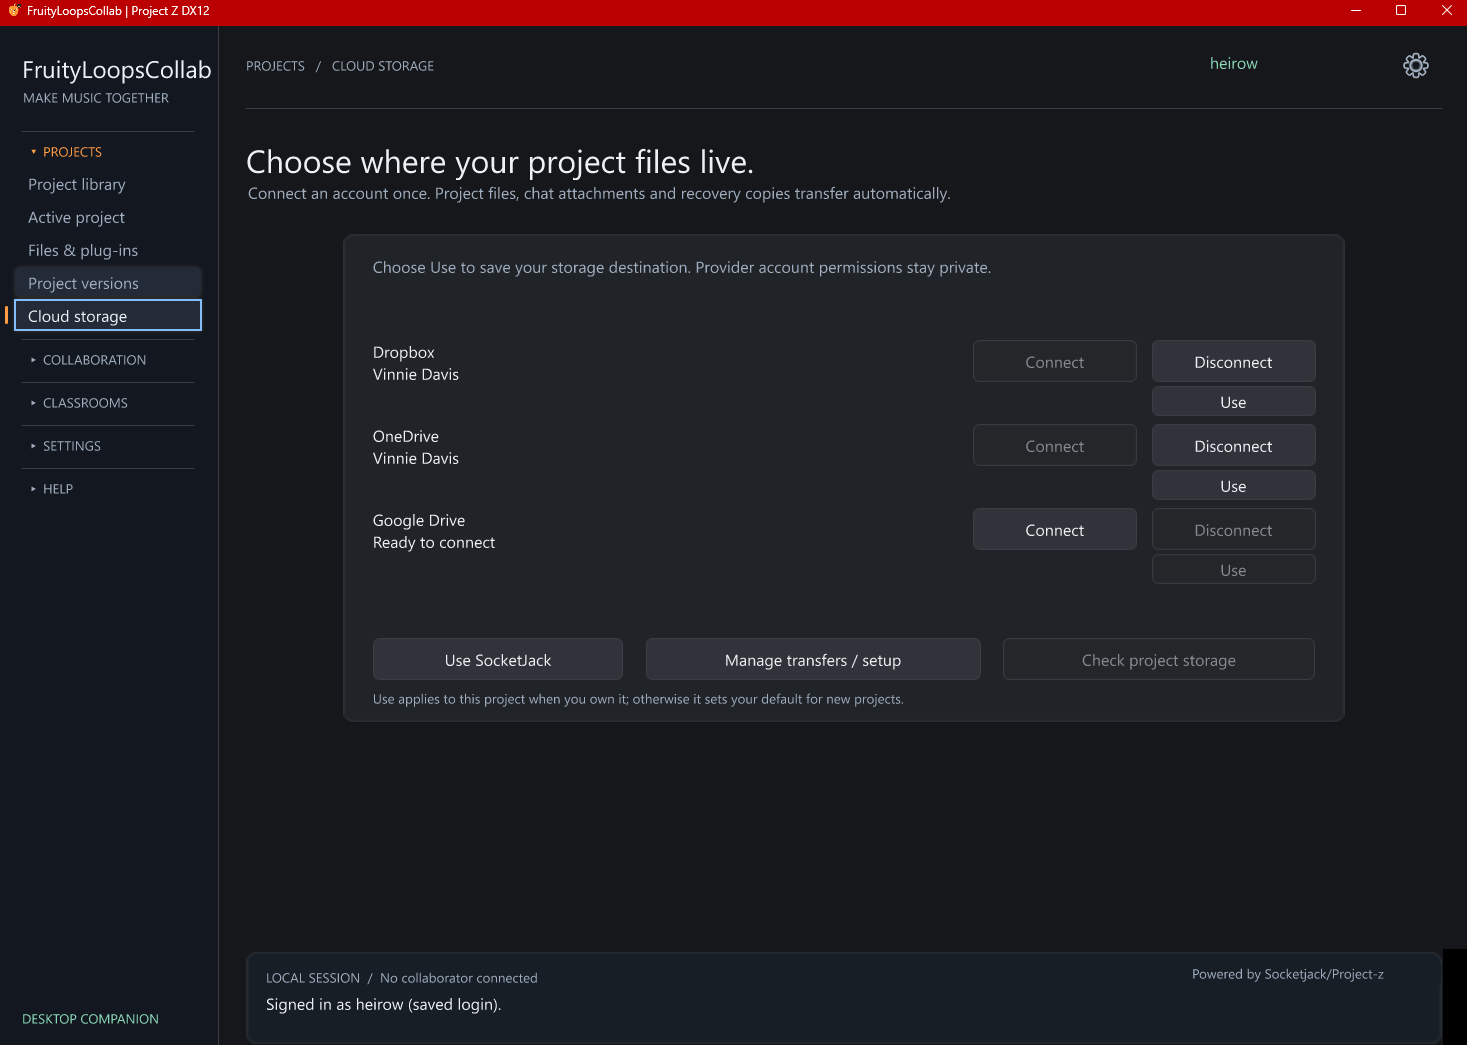Click the Google Drive Disconnect button
Screen dimensions: 1467x1045
(x=1233, y=530)
